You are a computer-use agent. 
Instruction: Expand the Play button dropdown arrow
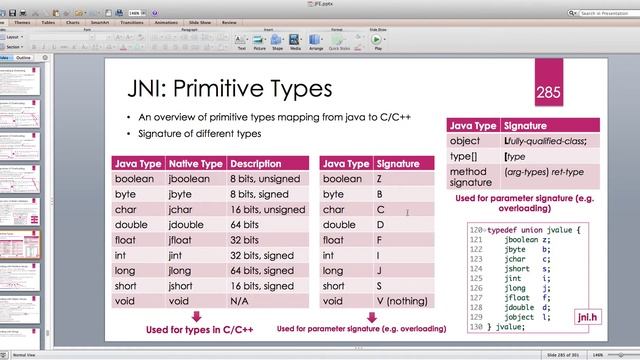384,40
